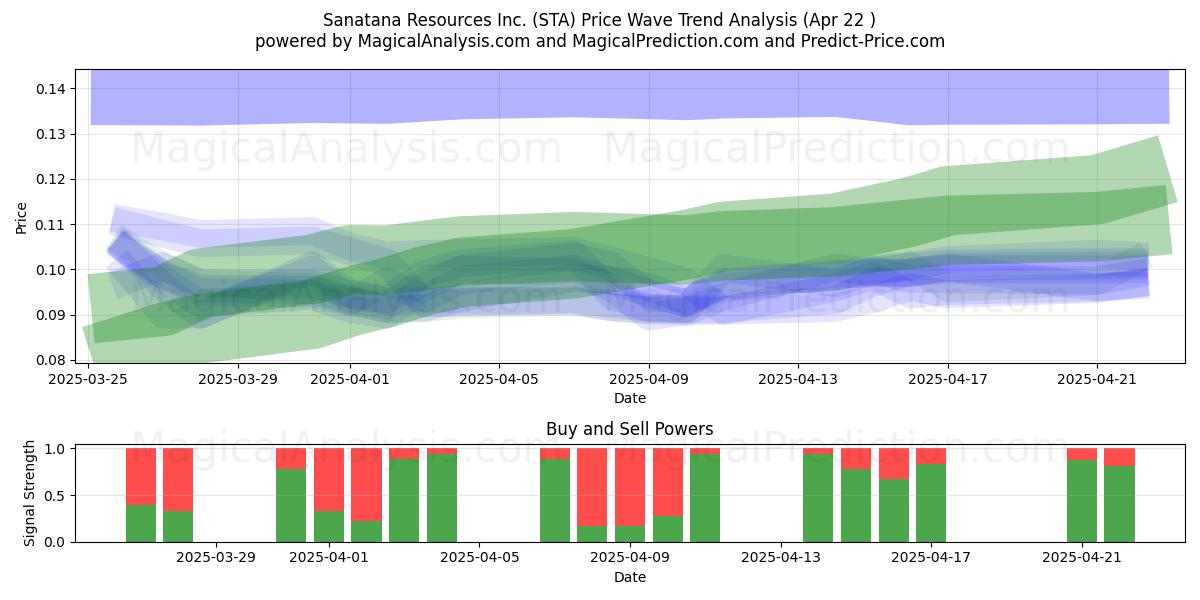Click the 2025-04-13 date tick on price chart

[798, 379]
